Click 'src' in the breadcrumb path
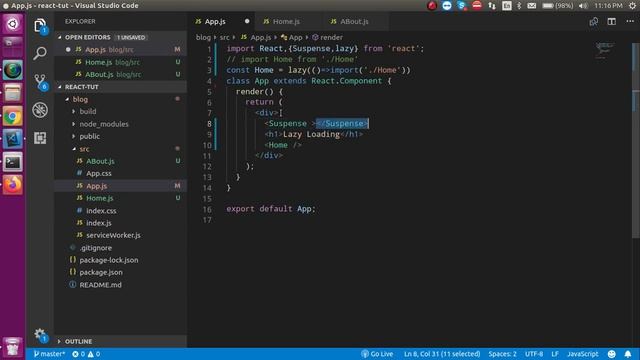 (x=224, y=38)
